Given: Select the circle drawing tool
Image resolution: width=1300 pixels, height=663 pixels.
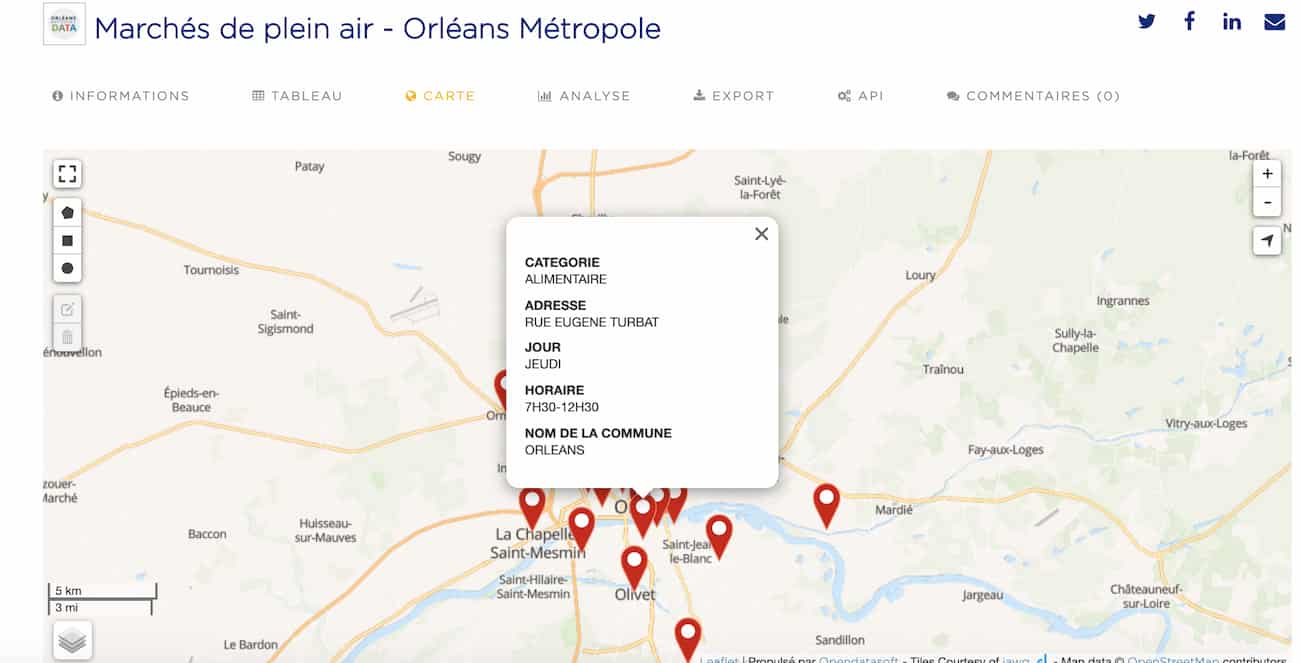Looking at the screenshot, I should click(67, 268).
